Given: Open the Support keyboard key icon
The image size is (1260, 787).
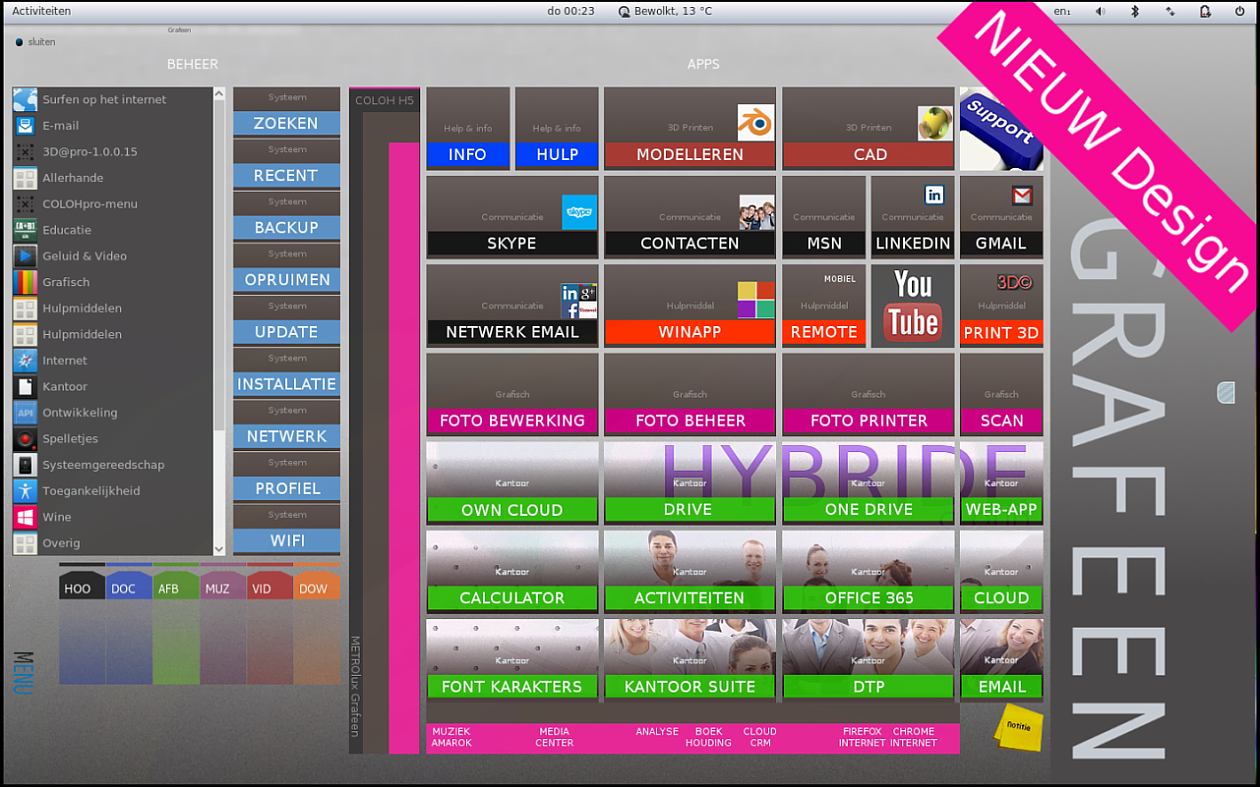Looking at the screenshot, I should click(x=1001, y=128).
